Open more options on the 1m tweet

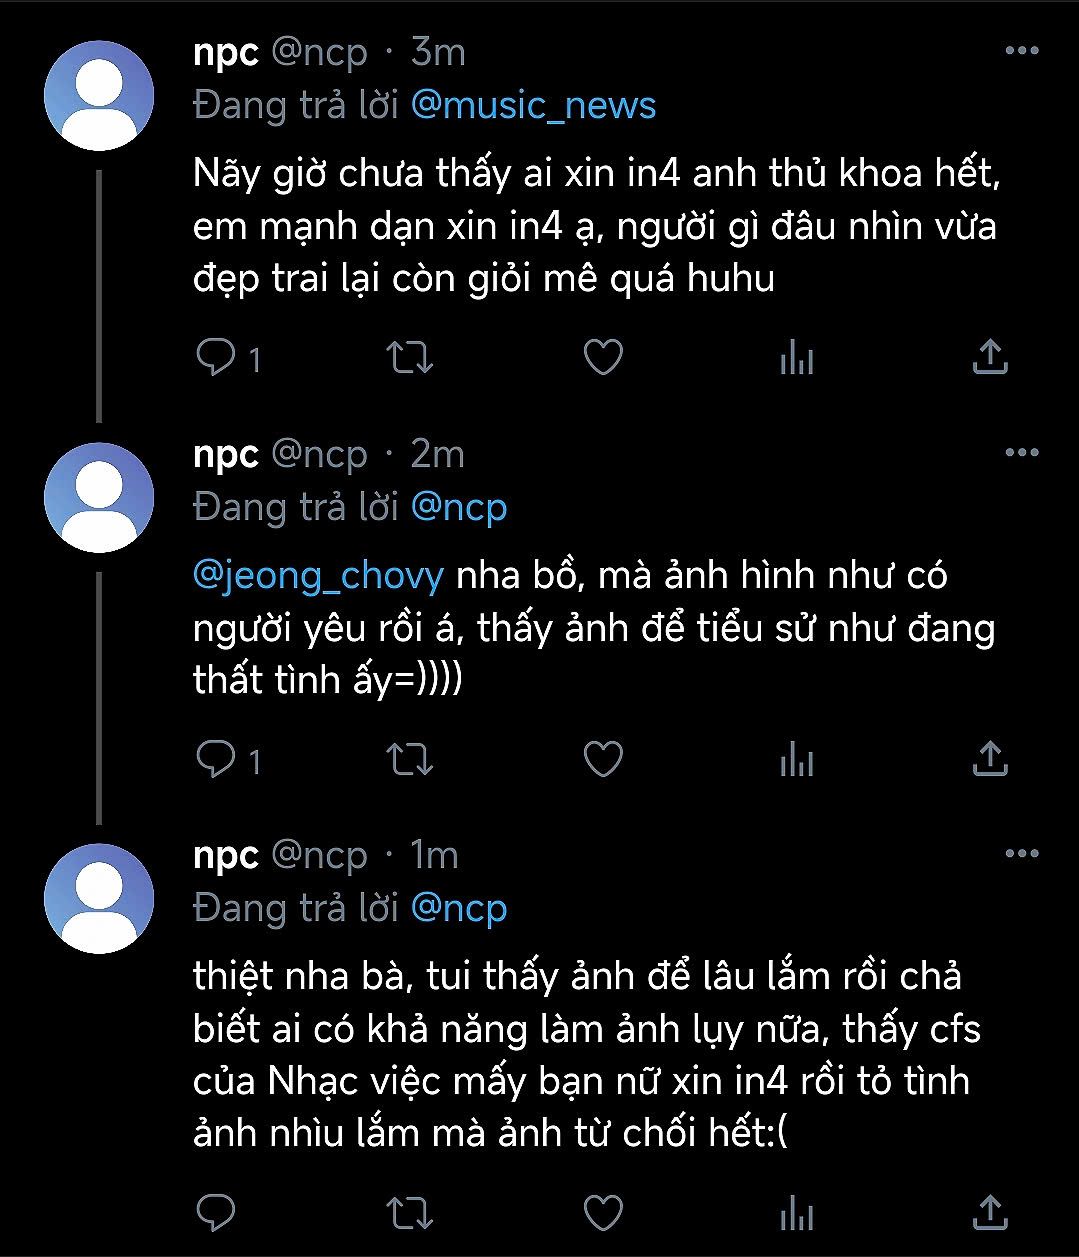tap(1021, 854)
